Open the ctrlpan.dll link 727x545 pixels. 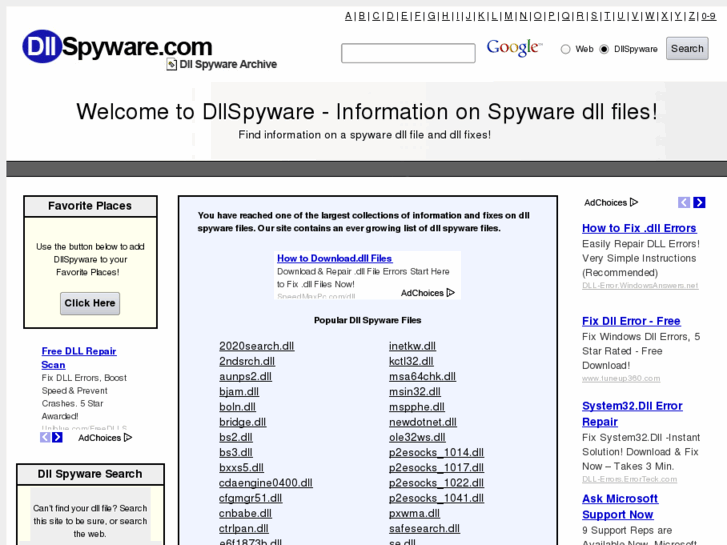[243, 529]
